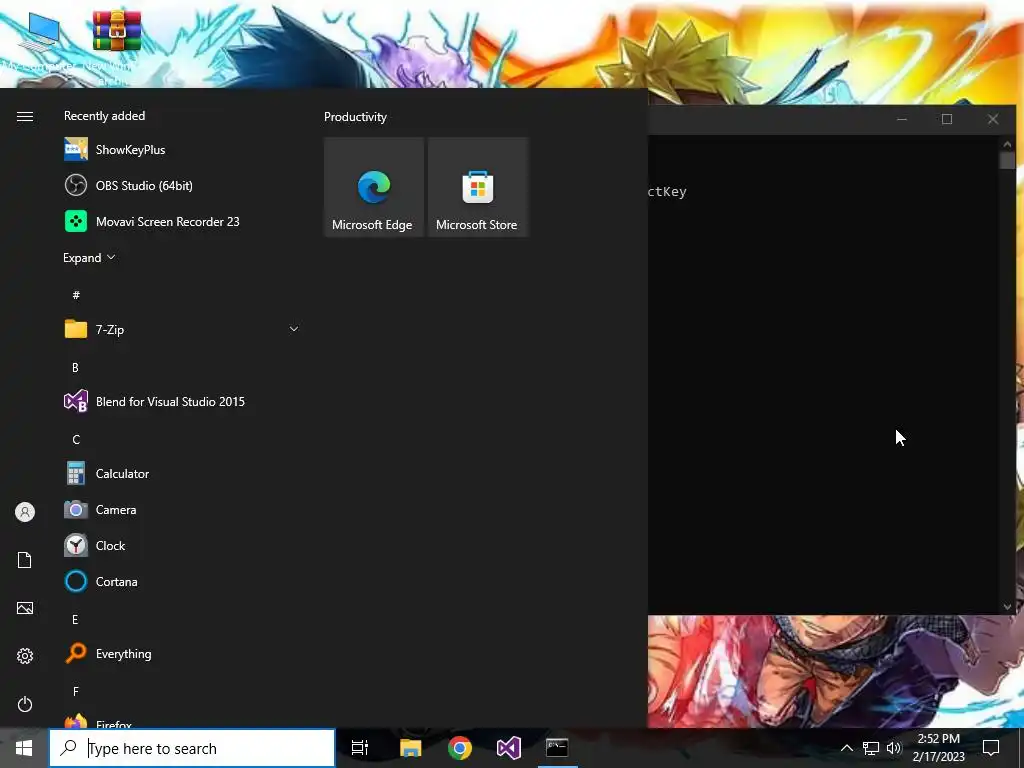Open Task View on taskbar
1024x768 pixels.
click(x=360, y=748)
